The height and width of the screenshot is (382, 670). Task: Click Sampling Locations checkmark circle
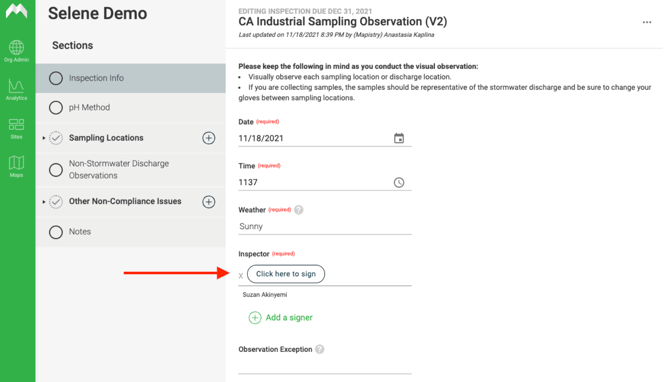[x=56, y=138]
